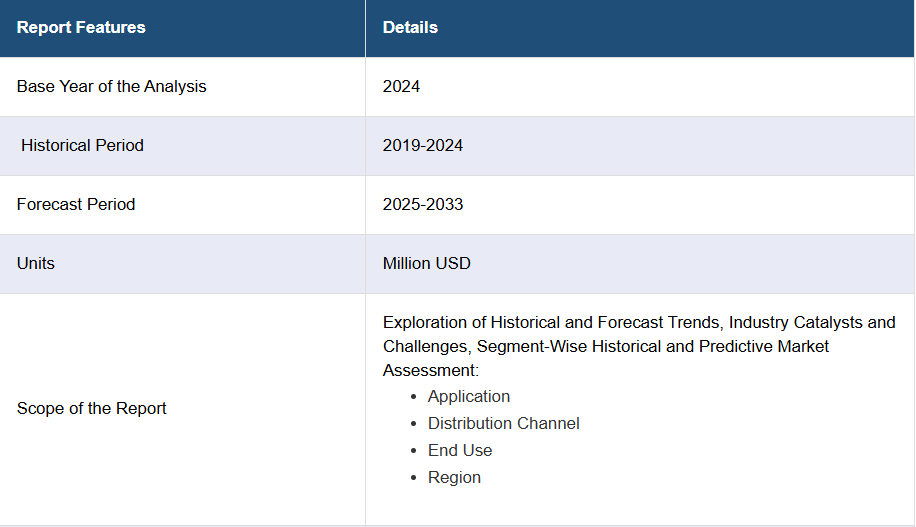Screen dimensions: 916x527
Task: Click the value '2019-2024'
Action: pyautogui.click(x=423, y=145)
